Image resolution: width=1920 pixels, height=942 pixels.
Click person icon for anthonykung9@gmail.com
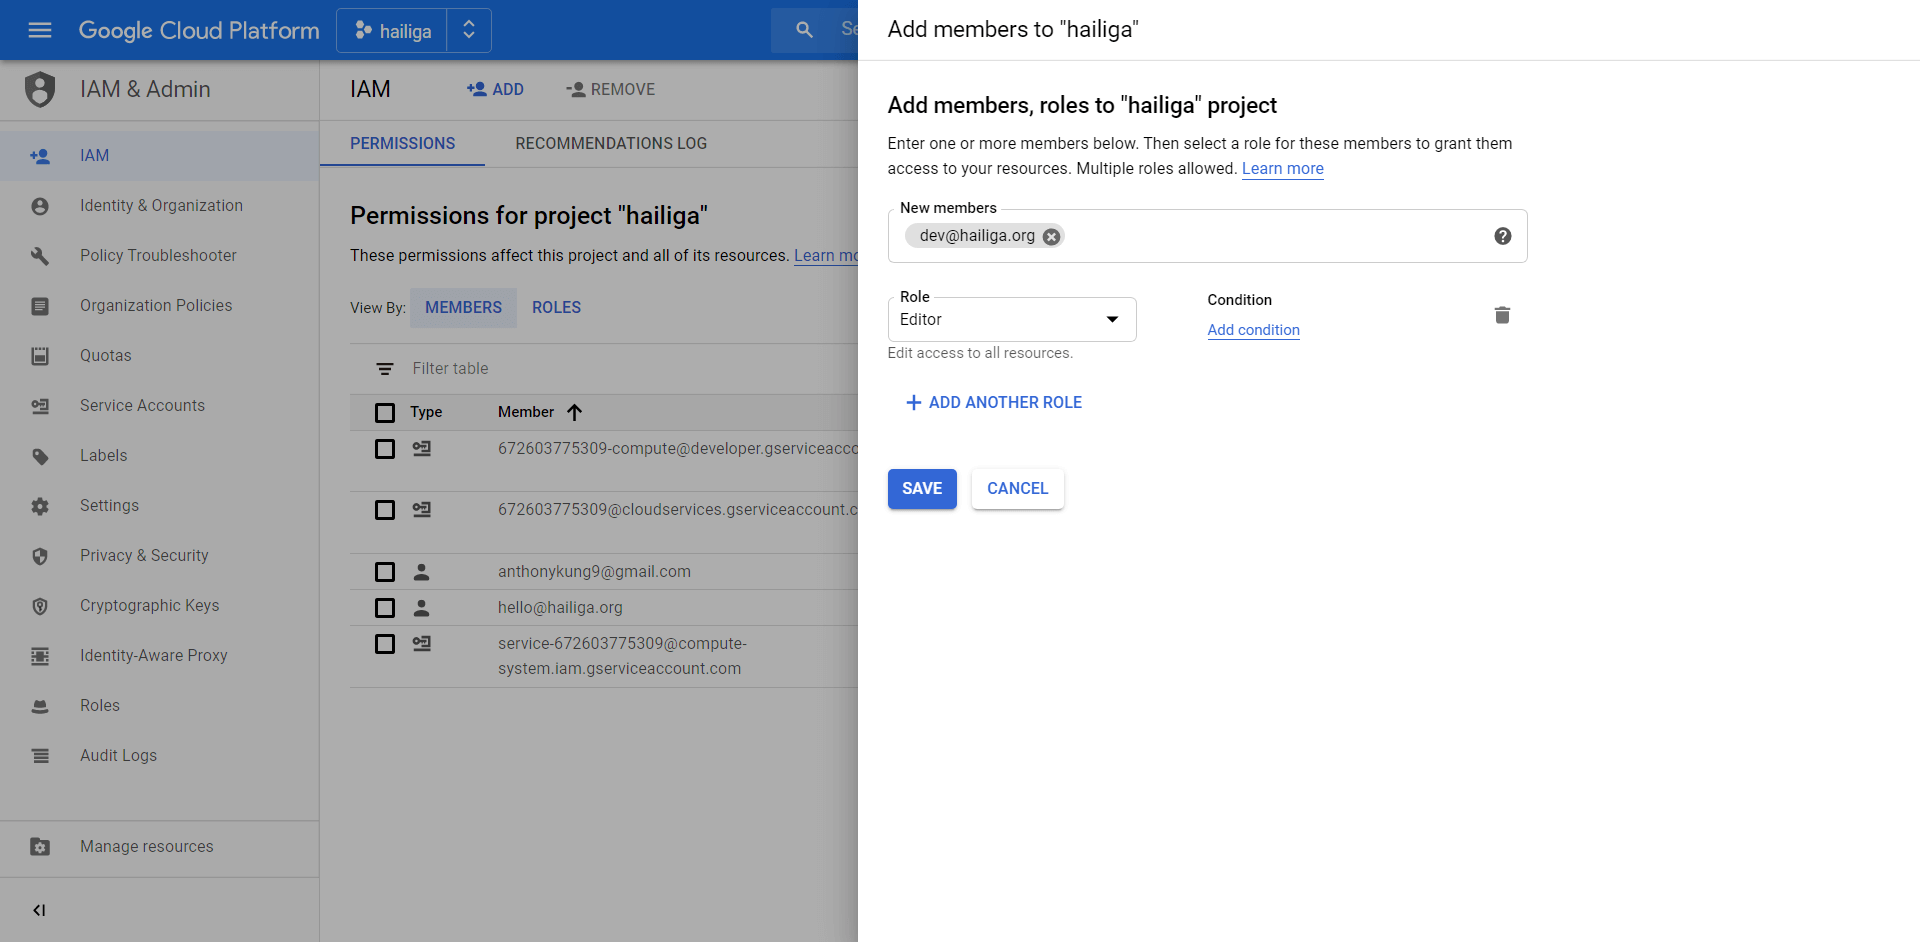(x=421, y=572)
